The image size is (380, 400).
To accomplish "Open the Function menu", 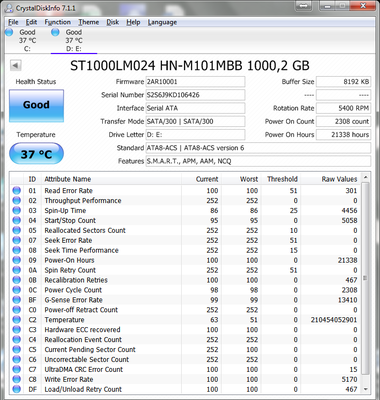I will click(x=58, y=22).
